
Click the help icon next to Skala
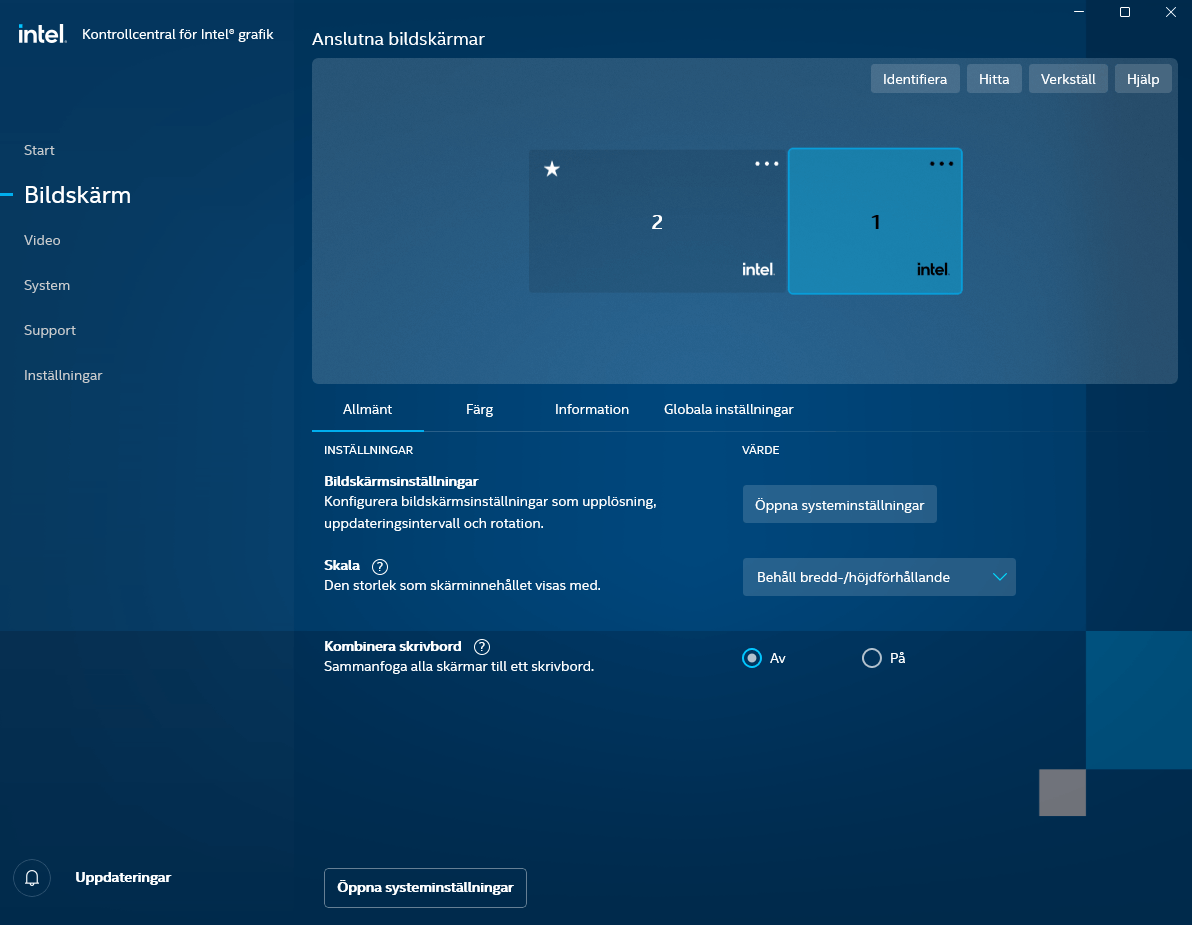coord(379,566)
